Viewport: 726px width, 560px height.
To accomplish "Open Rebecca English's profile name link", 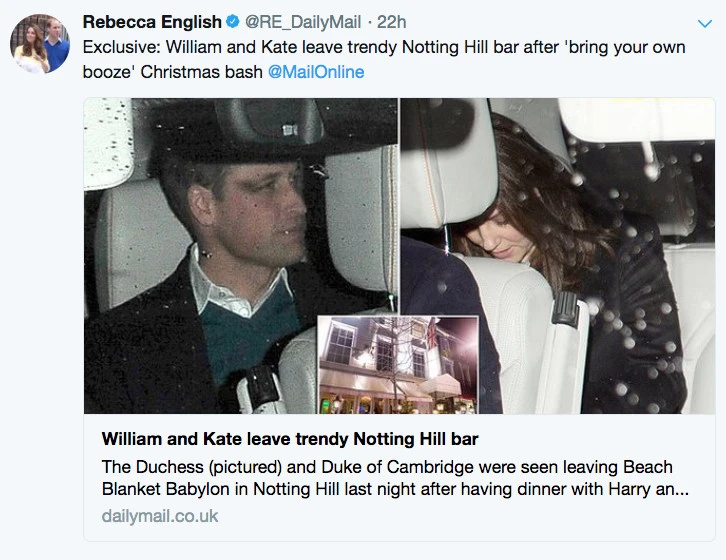I will (151, 22).
